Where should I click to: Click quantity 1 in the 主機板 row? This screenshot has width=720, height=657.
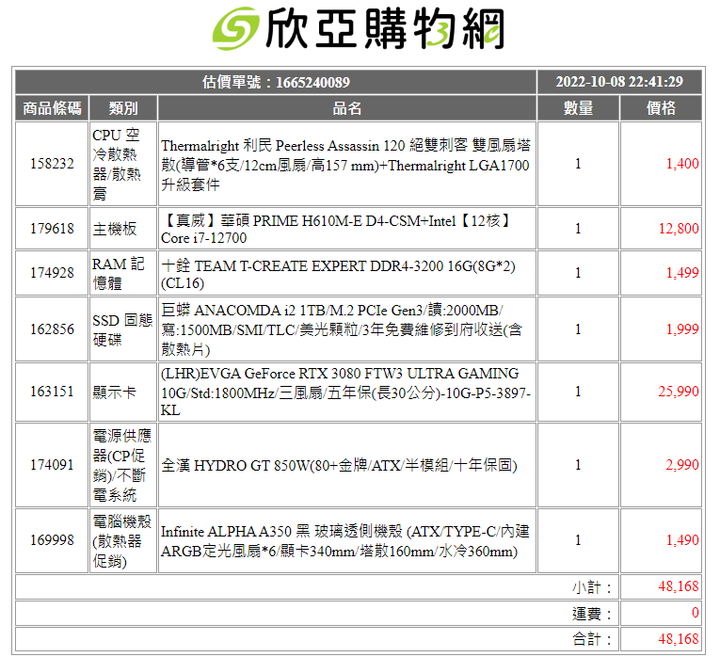coord(578,228)
